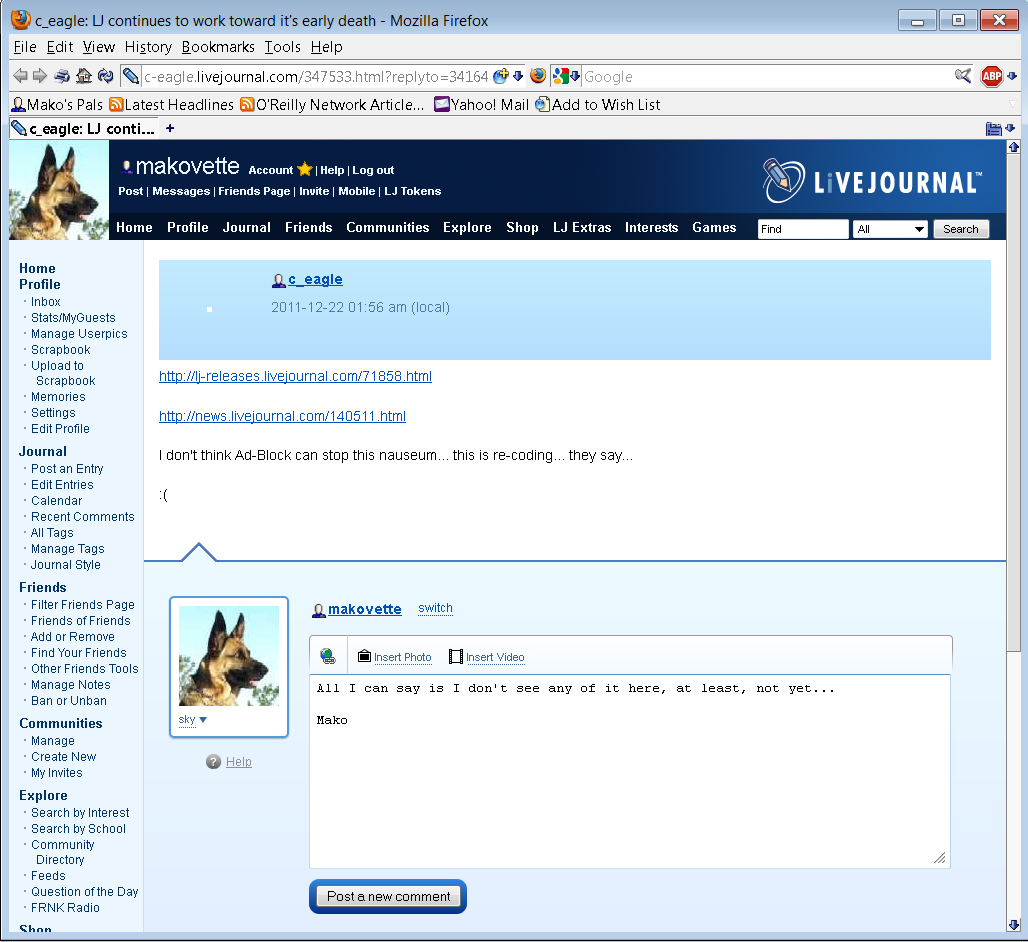
Task: Click the browser Home toolbar icon
Action: pyautogui.click(x=84, y=76)
